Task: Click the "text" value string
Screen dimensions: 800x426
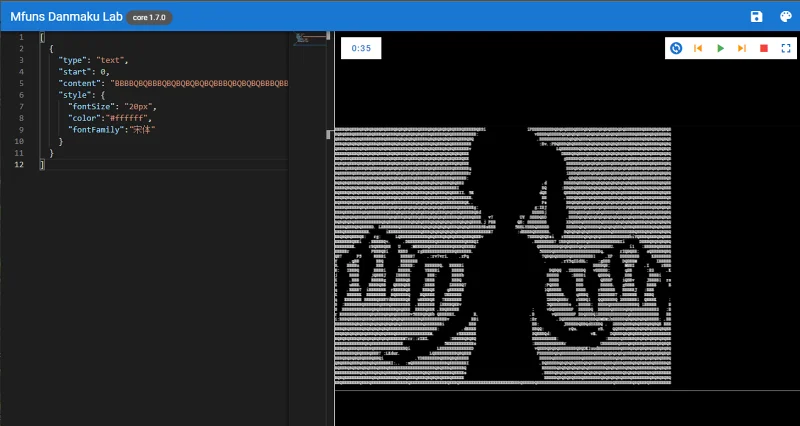Action: [x=110, y=60]
